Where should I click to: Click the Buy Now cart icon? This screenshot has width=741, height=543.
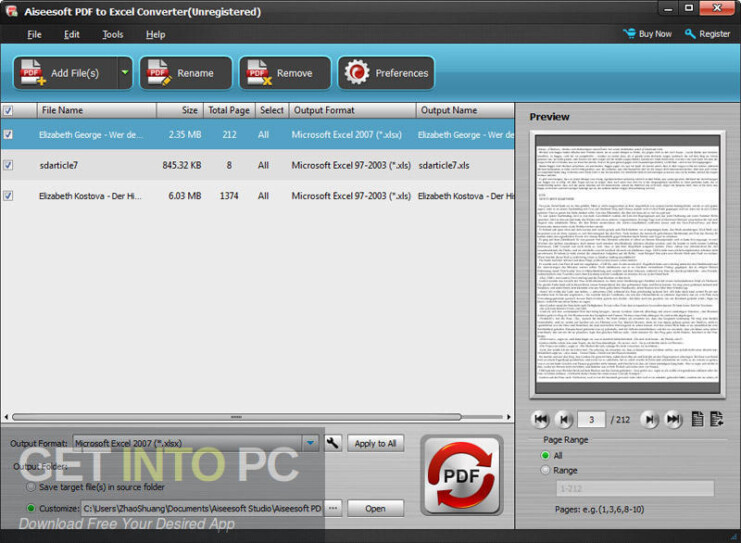629,34
